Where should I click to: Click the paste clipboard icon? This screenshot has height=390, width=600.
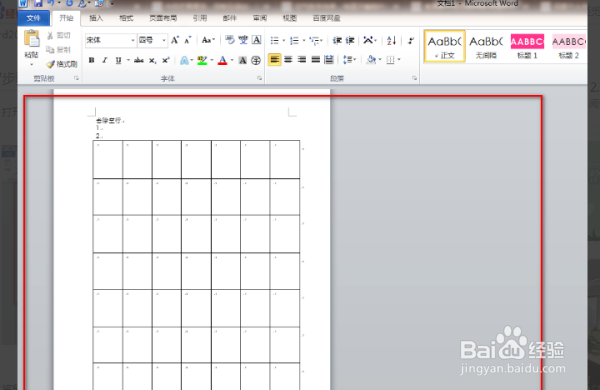click(31, 38)
